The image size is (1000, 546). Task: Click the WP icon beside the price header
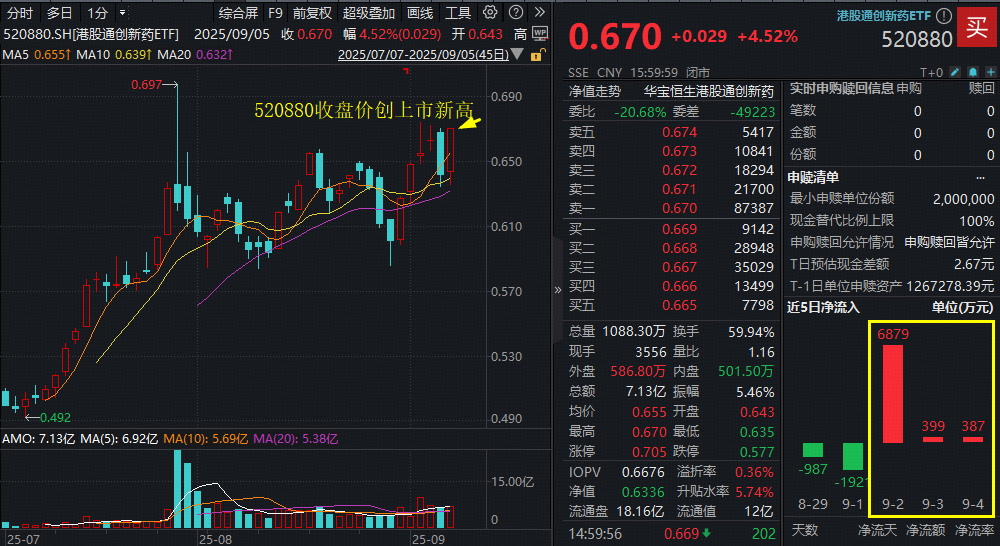coord(540,33)
